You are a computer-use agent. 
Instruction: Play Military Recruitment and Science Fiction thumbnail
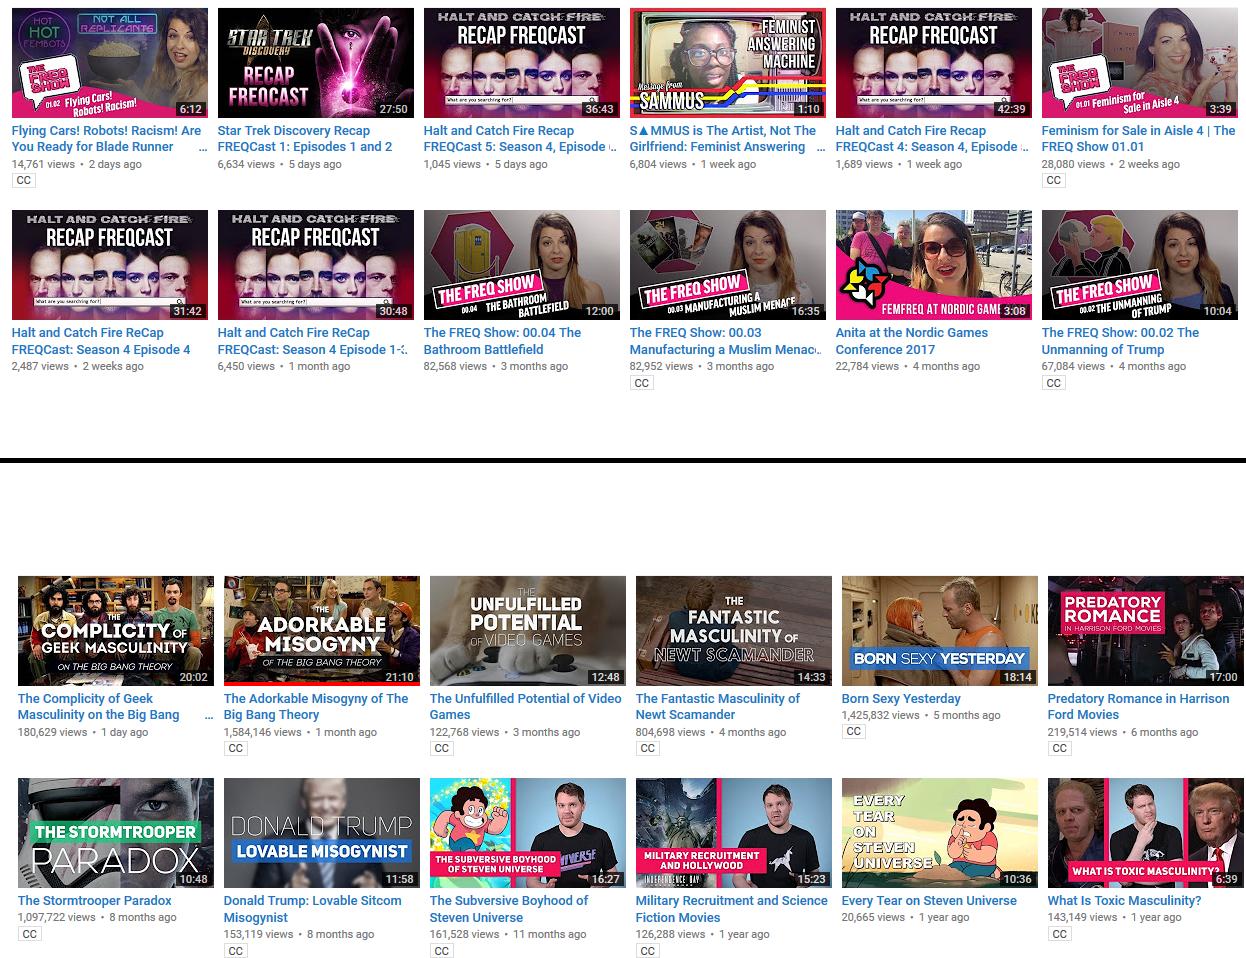point(734,833)
